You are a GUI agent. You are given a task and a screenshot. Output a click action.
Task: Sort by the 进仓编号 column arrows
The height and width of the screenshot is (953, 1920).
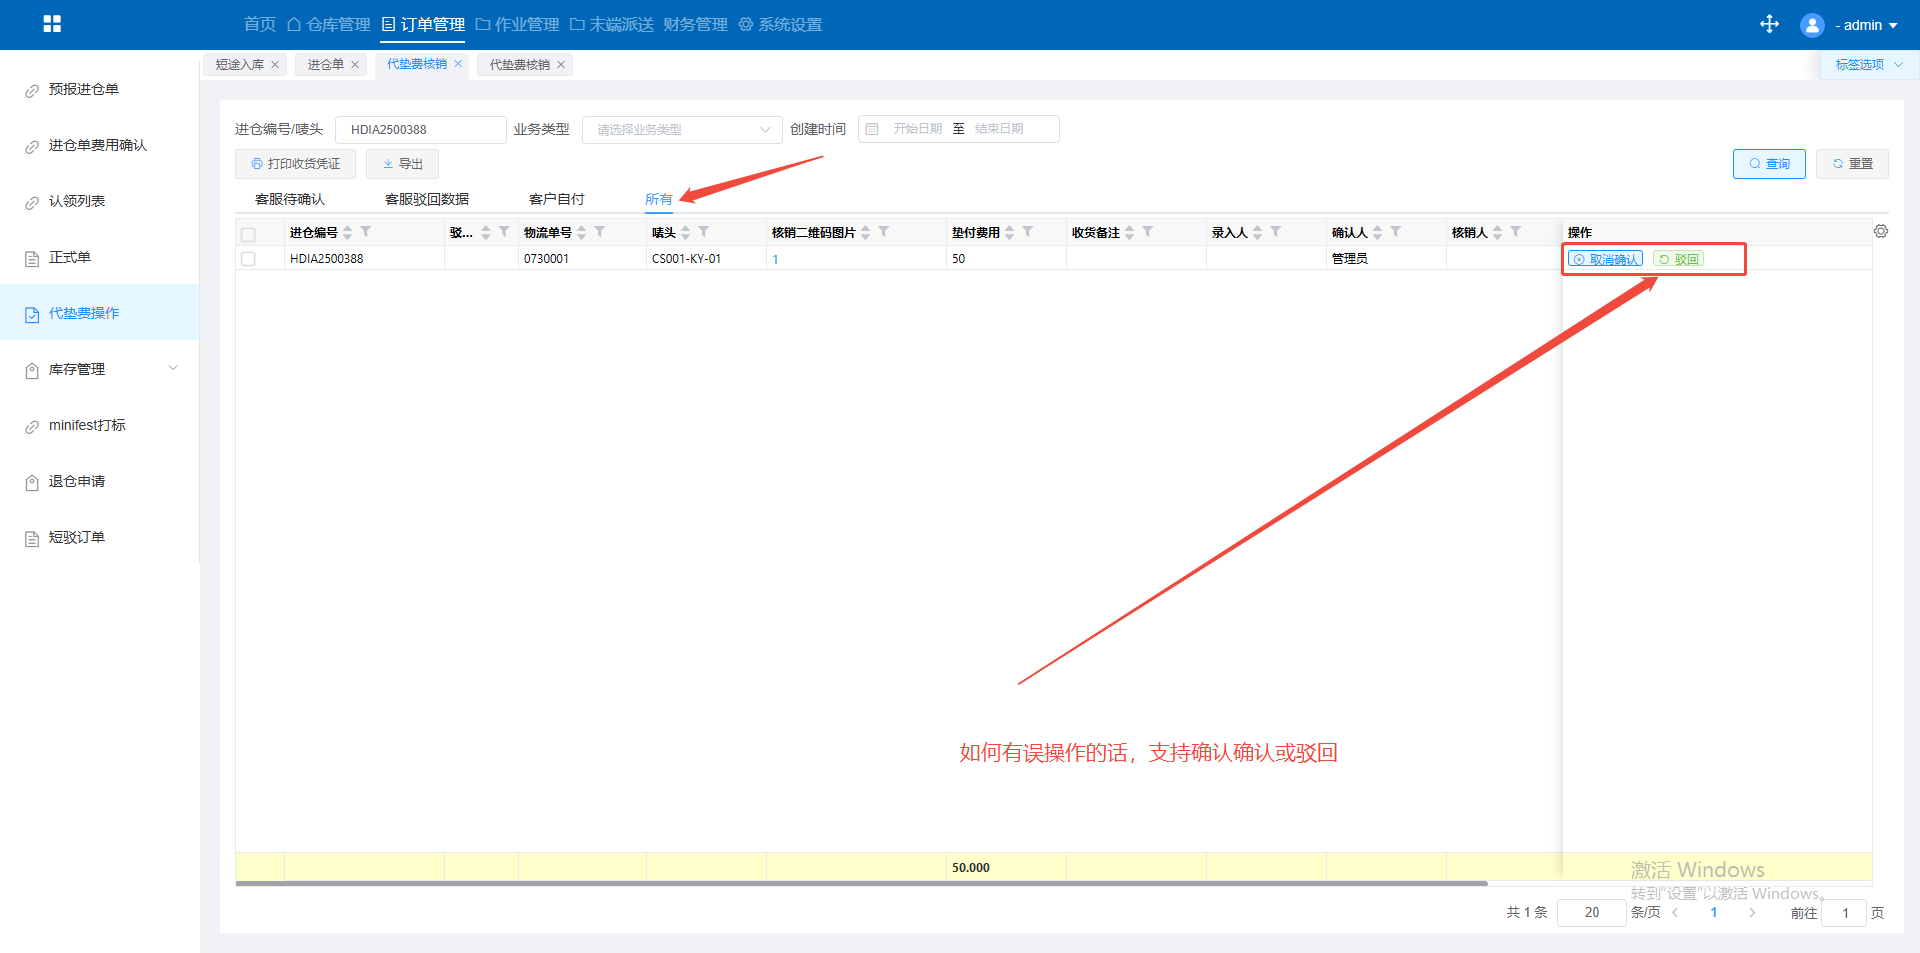tap(348, 232)
